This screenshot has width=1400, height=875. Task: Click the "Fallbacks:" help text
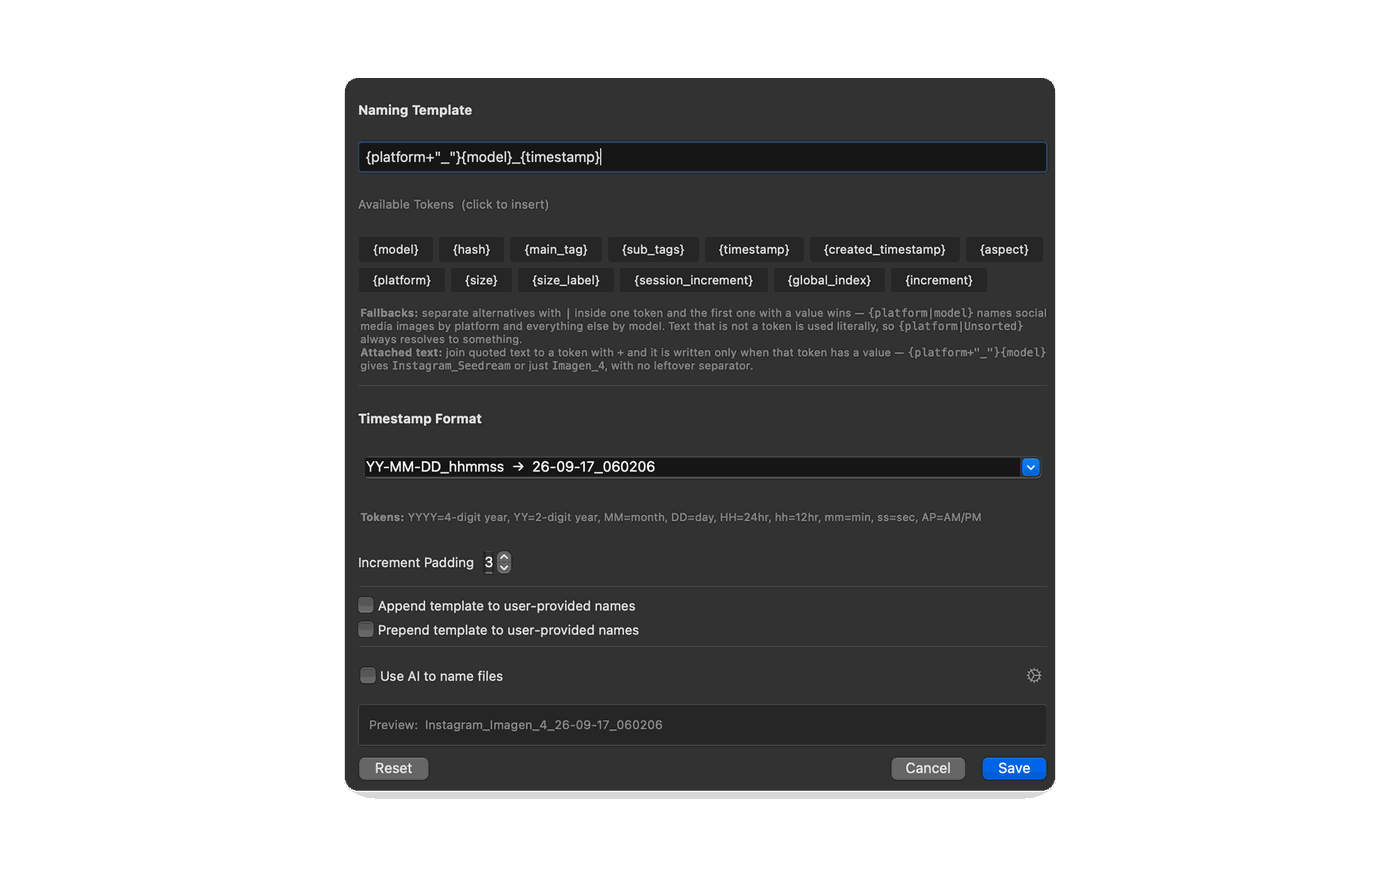(x=703, y=326)
